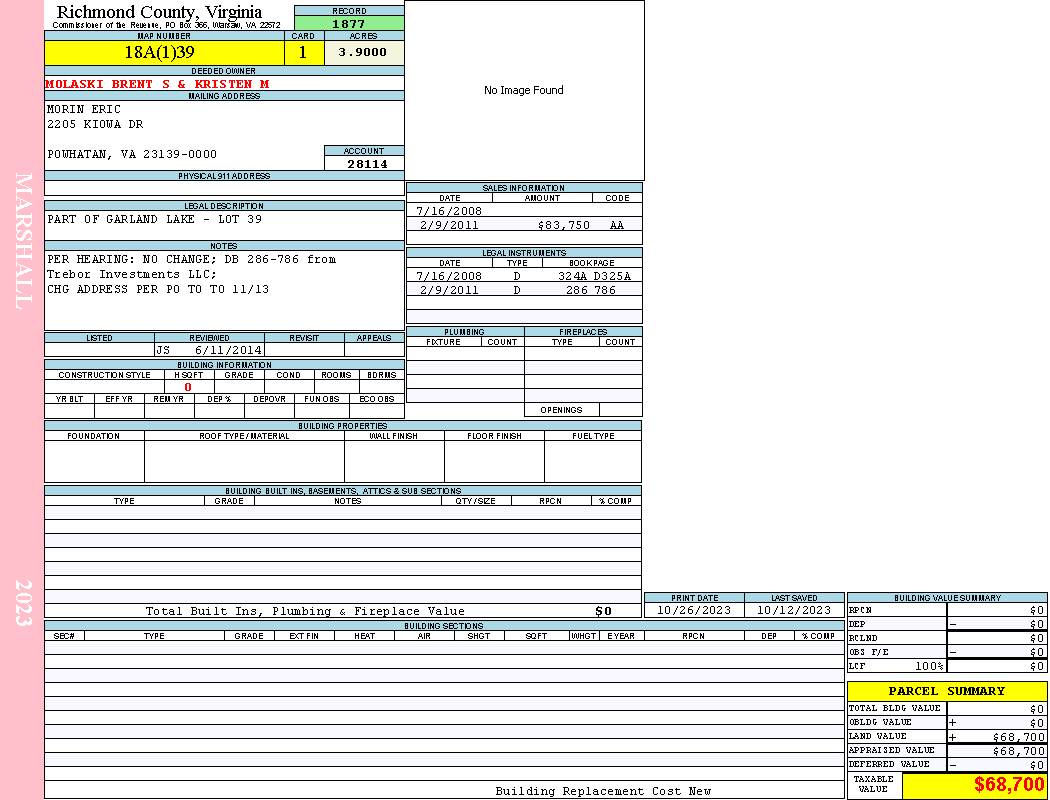Select the 7/16/2008 sales information date
Screen dimensions: 1050x800
click(449, 211)
